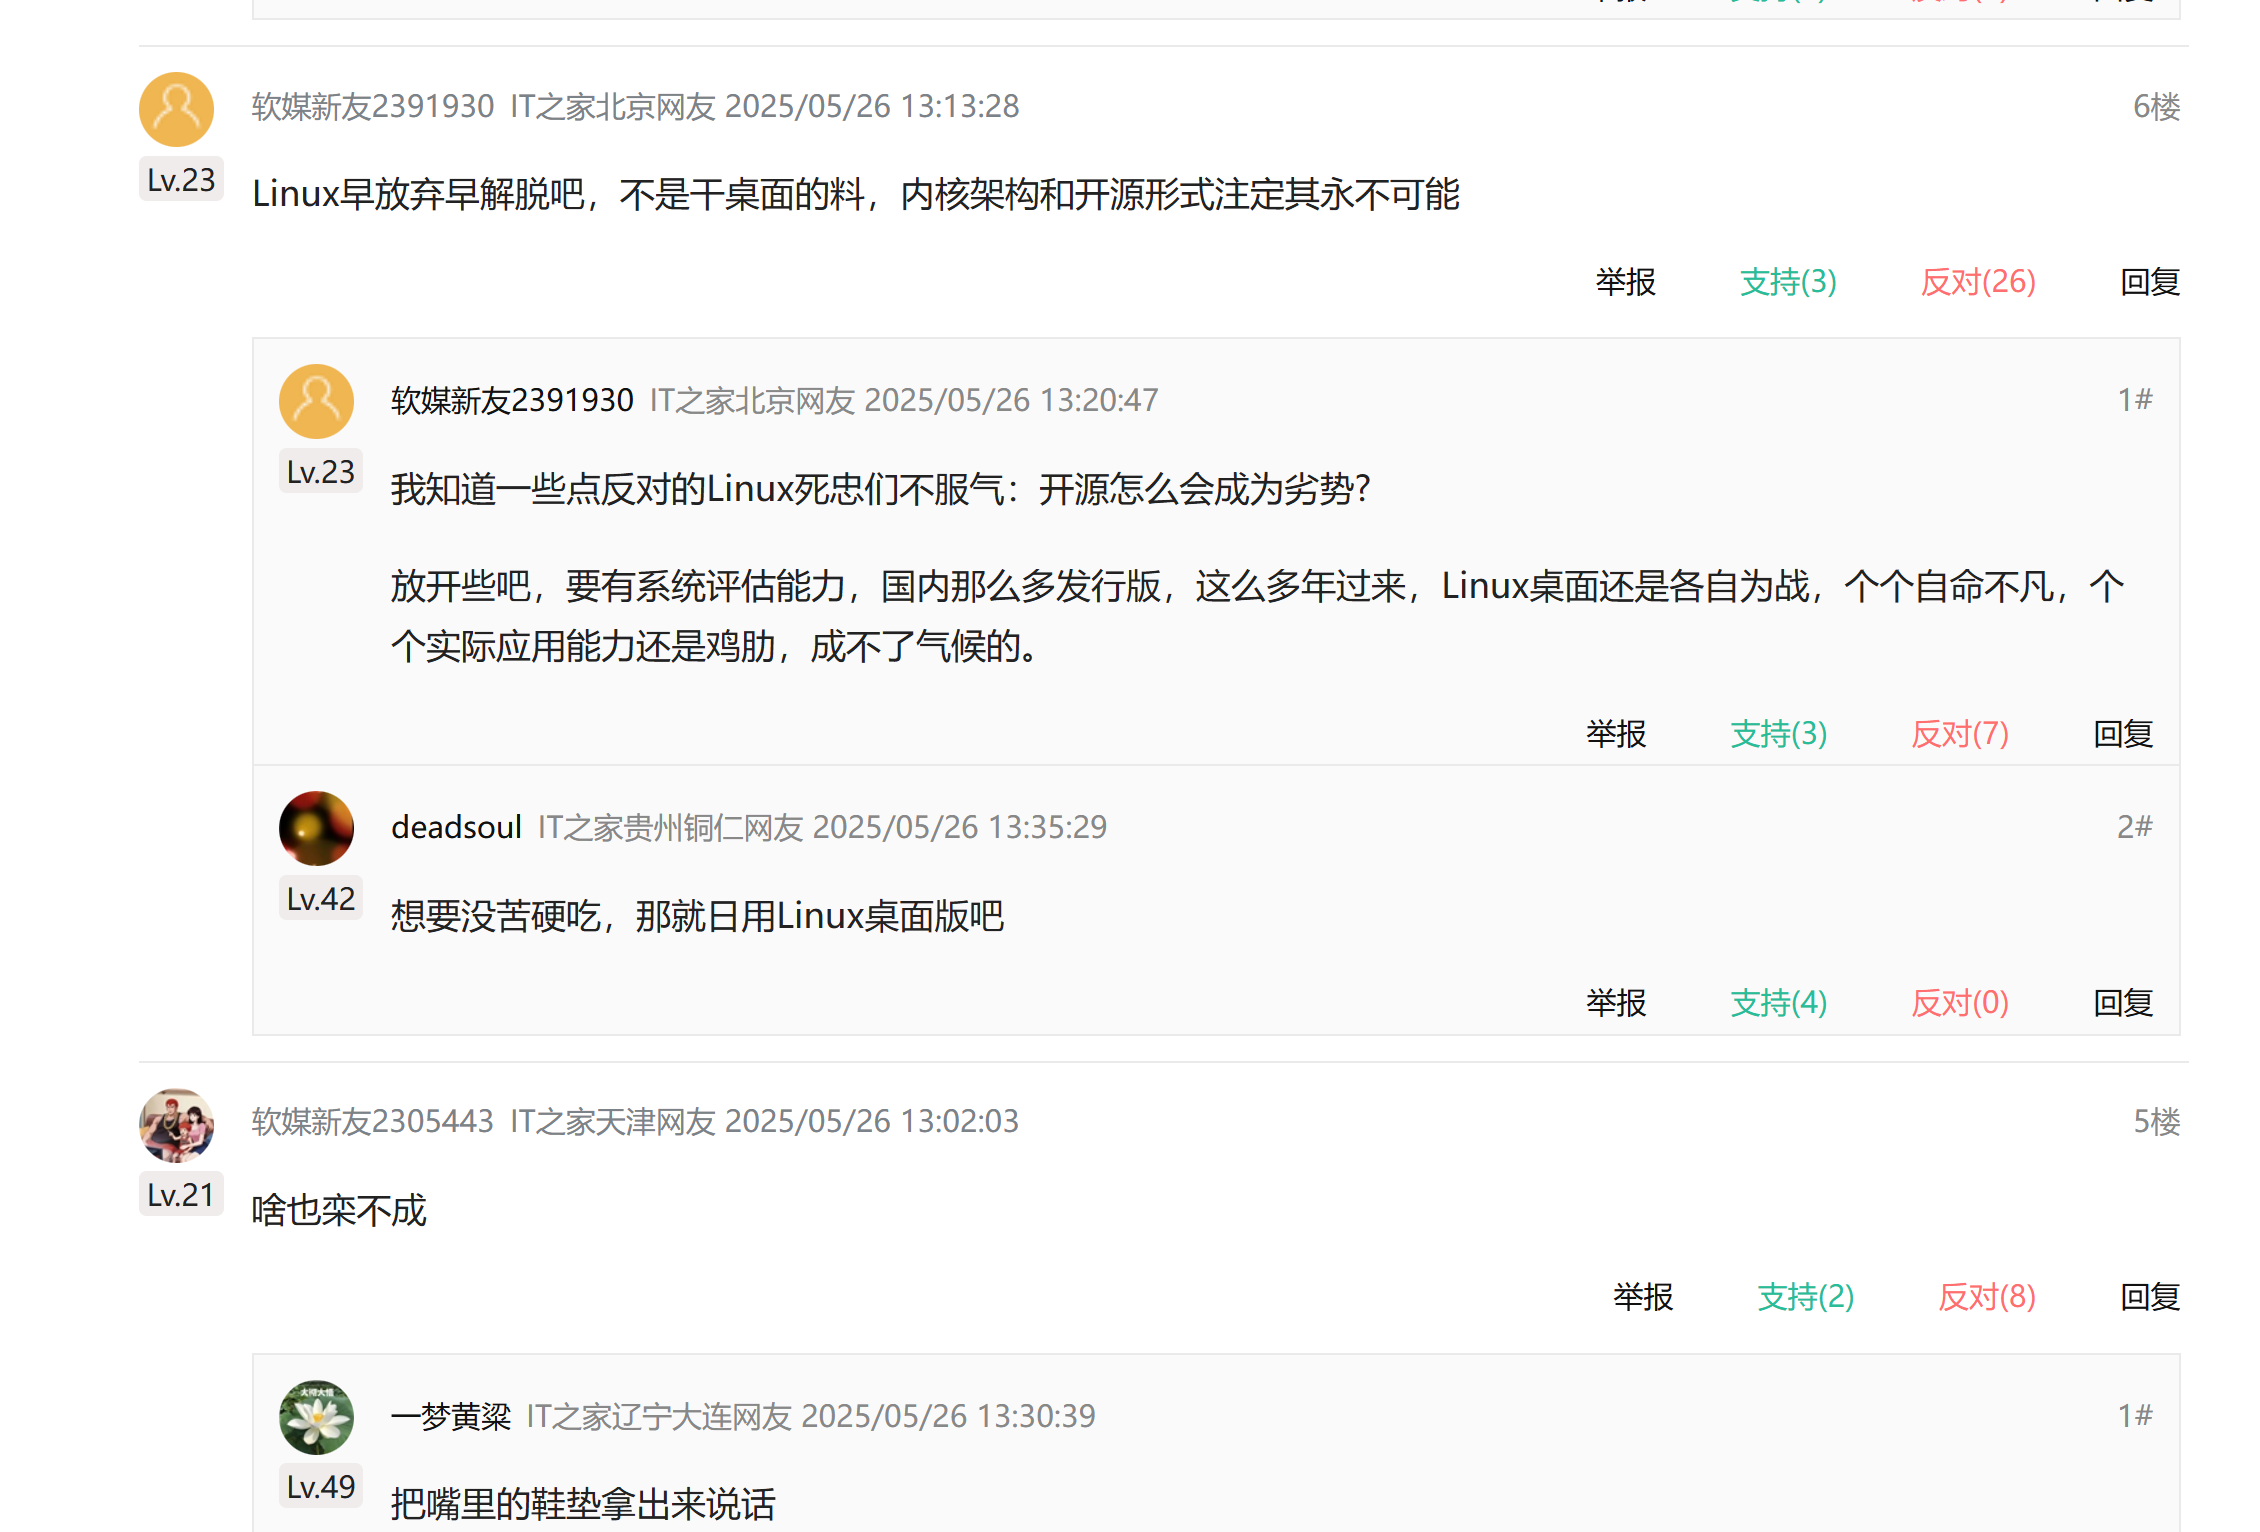Screen dimensions: 2260x1532
Task: Reply to the 6楼 comment with 回复
Action: (2150, 282)
